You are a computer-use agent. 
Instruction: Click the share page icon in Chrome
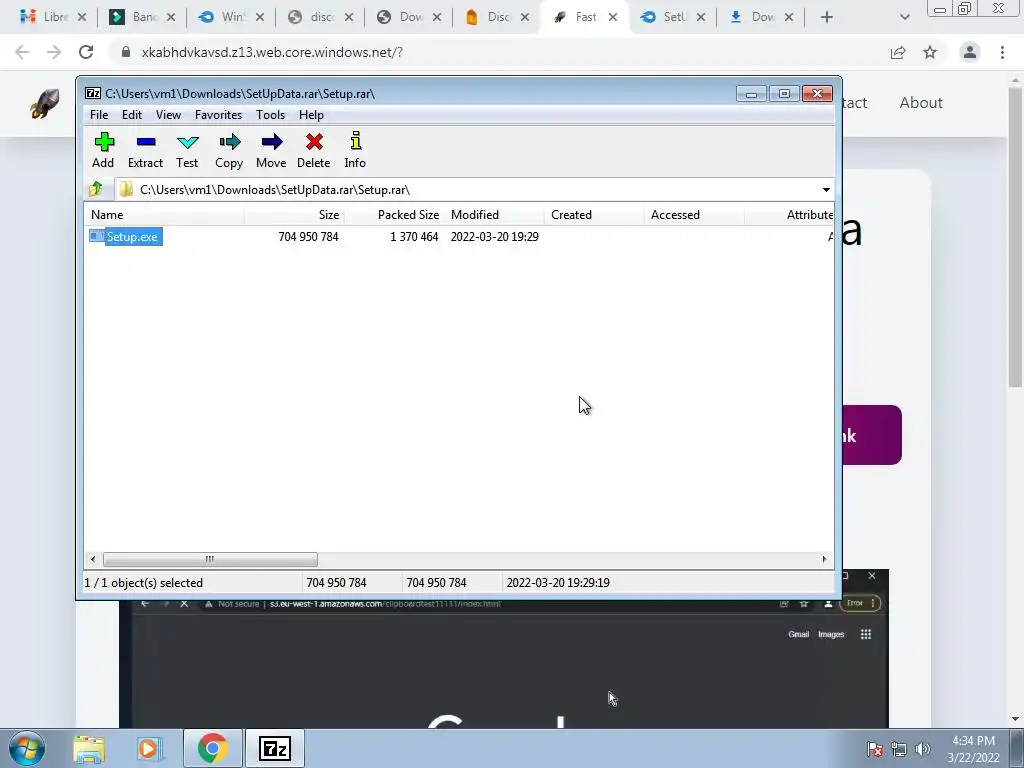tap(898, 52)
